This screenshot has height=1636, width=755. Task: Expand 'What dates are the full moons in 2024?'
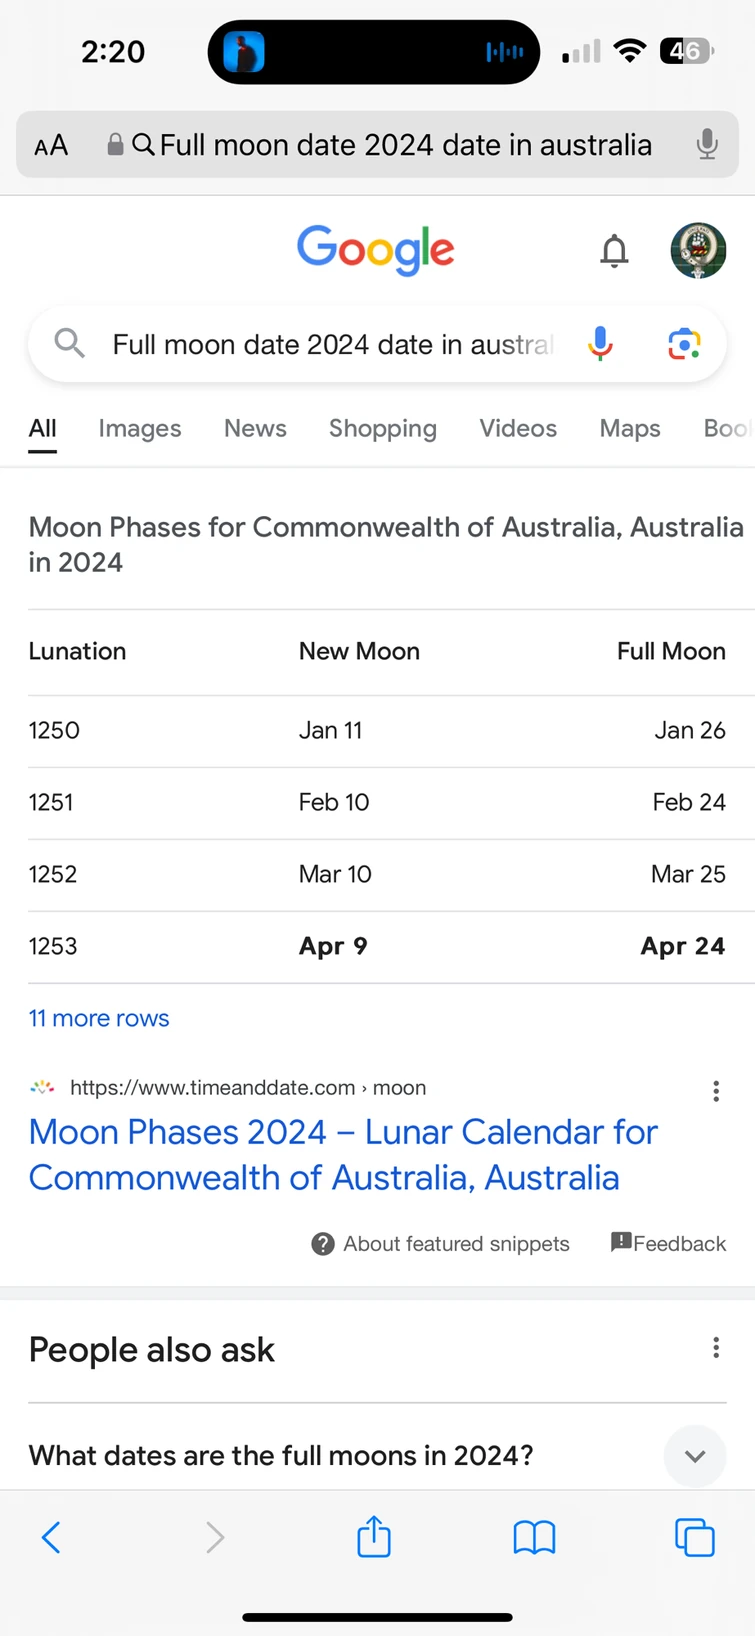click(694, 1456)
